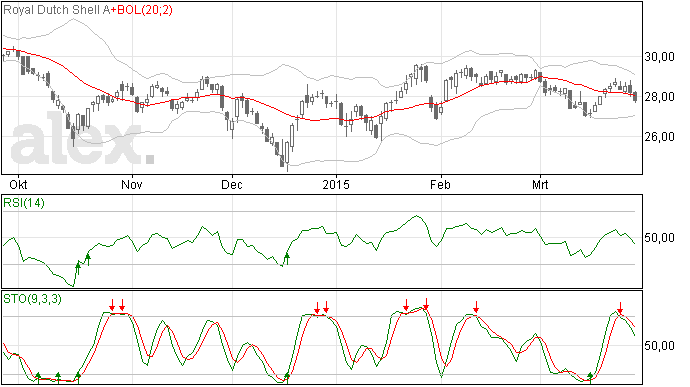Click the 50,00 label on RSI axis
690x387 pixels.
(659, 238)
